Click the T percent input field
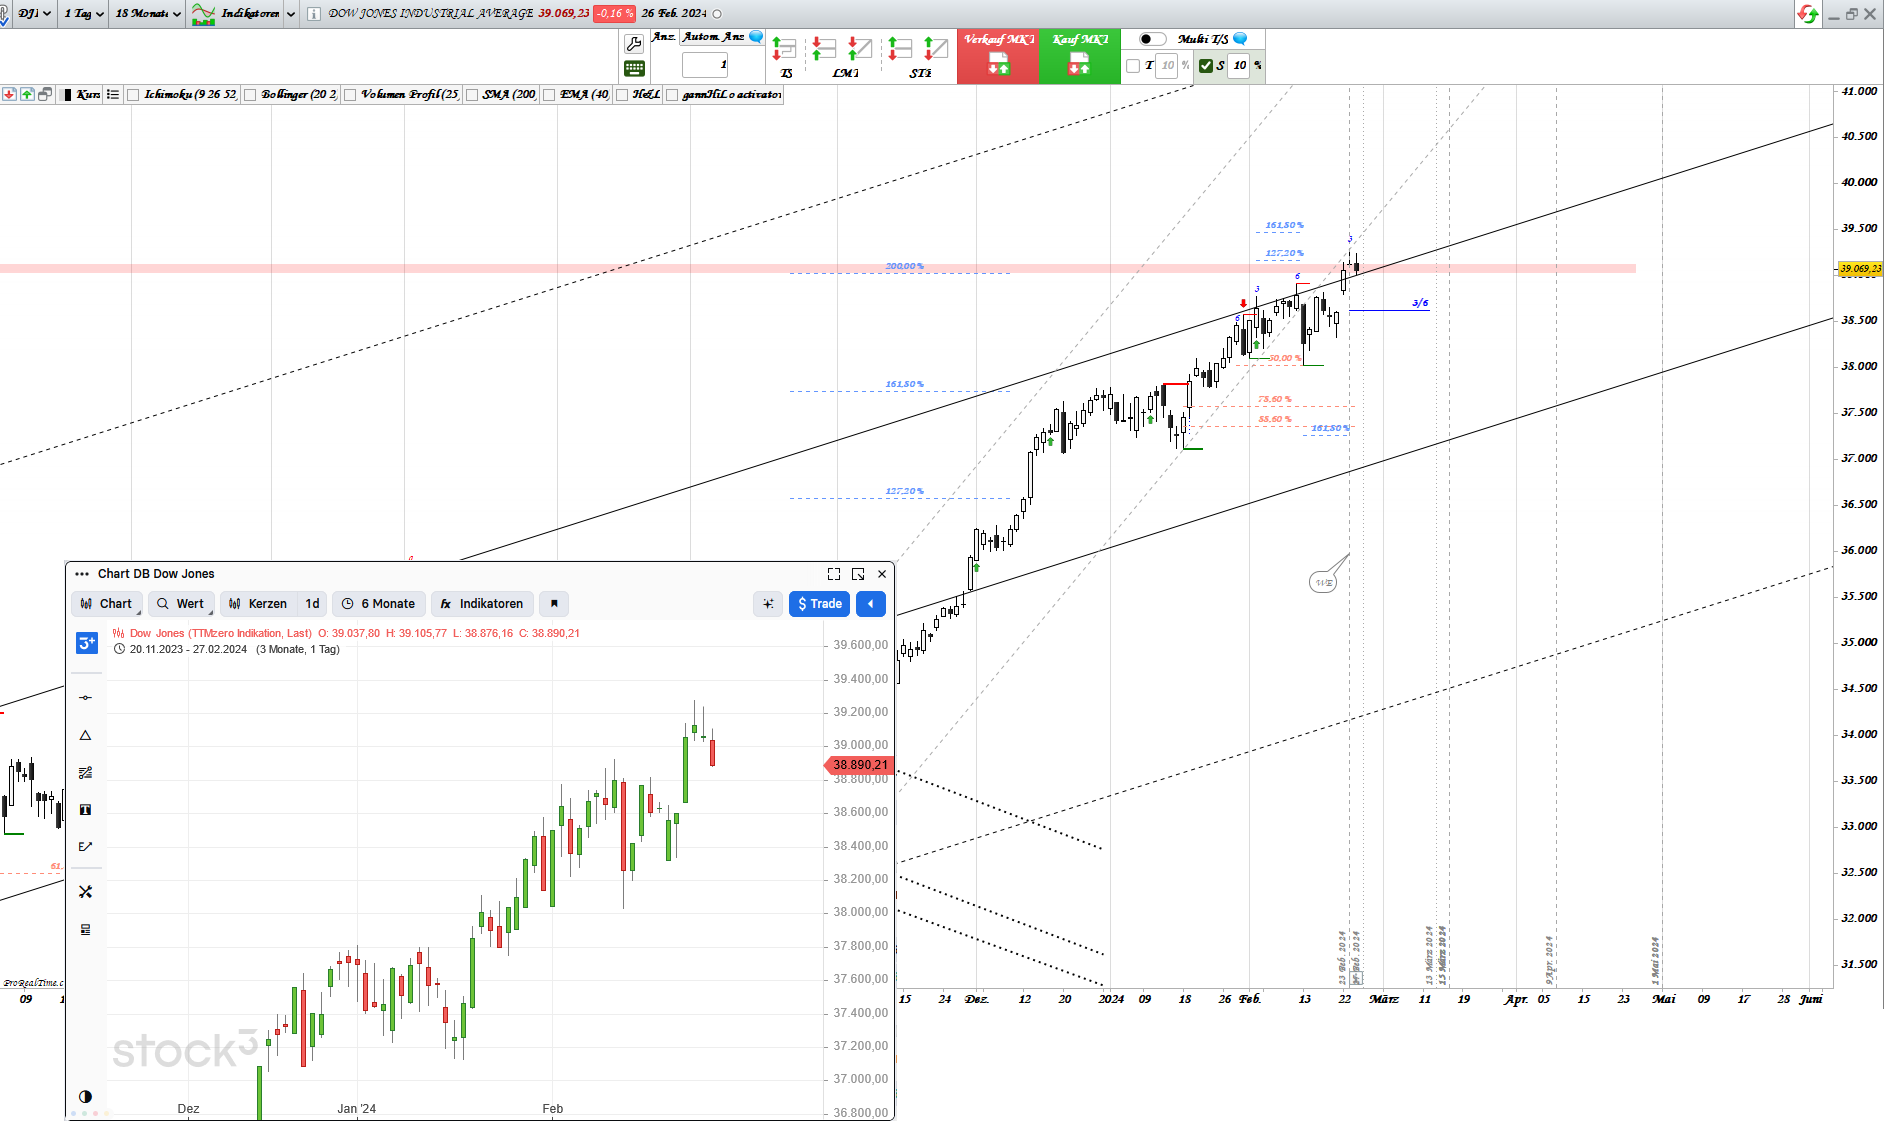The image size is (1888, 1138). point(1167,66)
